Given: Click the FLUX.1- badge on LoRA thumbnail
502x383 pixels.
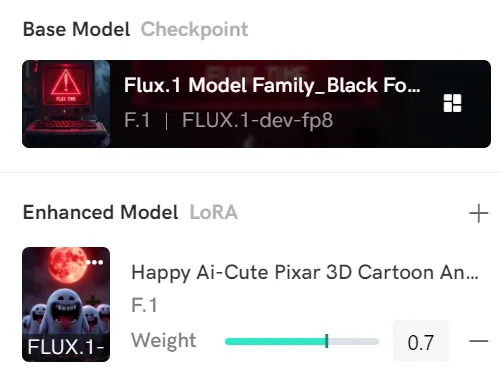Looking at the screenshot, I should coord(66,347).
